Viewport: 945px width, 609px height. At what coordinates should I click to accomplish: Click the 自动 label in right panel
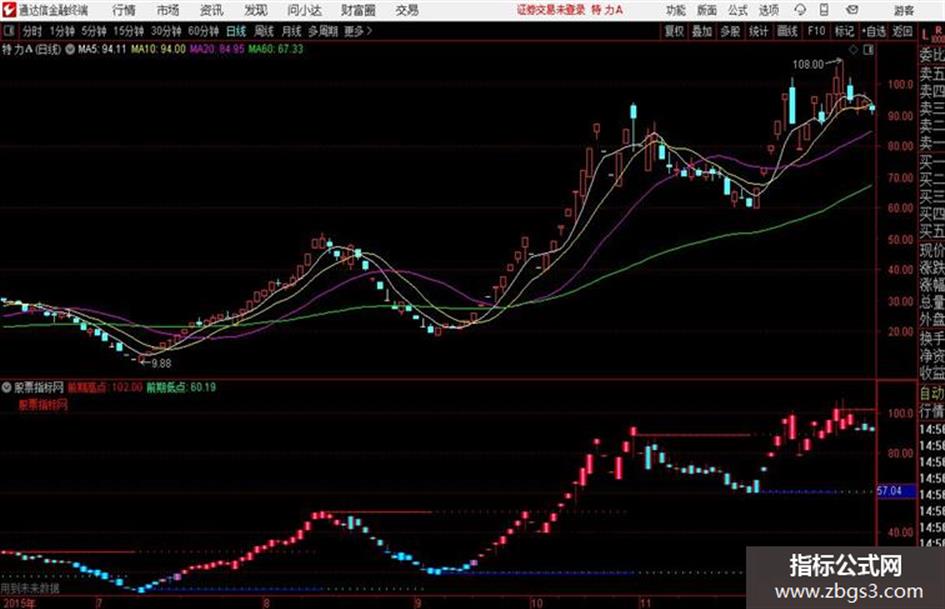(932, 394)
